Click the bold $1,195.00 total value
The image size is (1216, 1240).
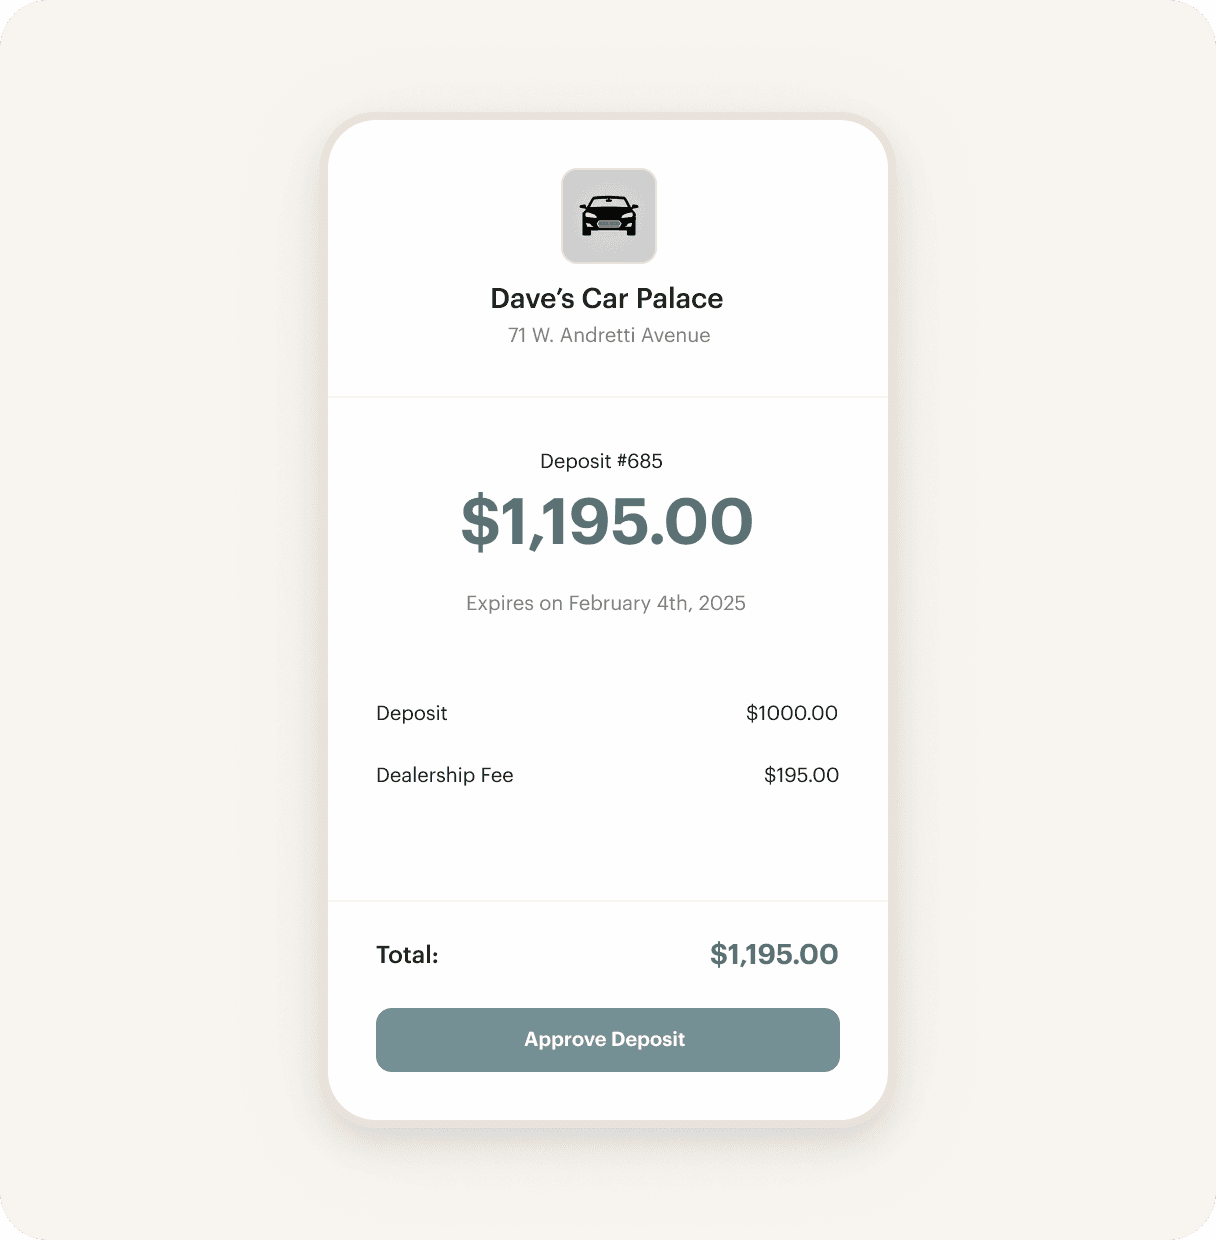coord(773,954)
